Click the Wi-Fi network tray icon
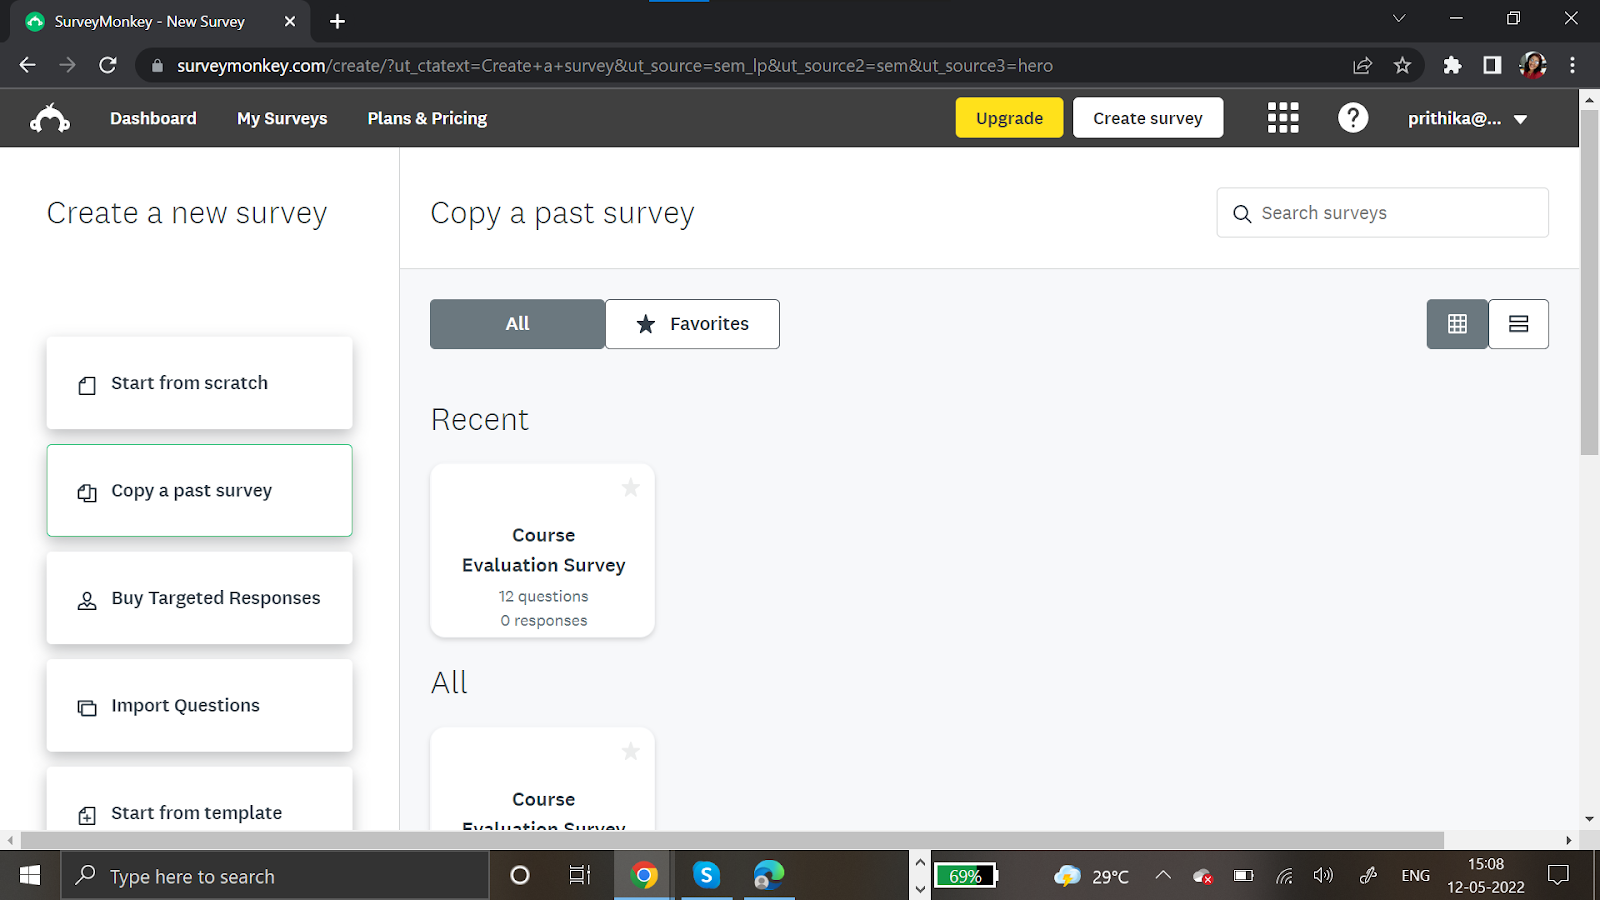1600x900 pixels. [1284, 876]
